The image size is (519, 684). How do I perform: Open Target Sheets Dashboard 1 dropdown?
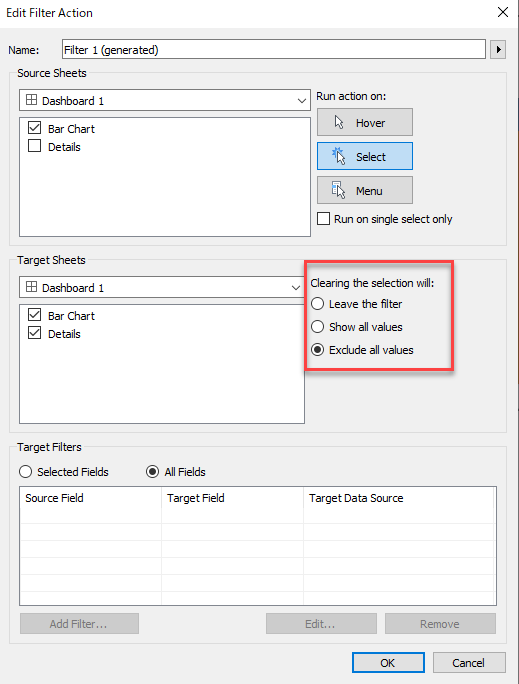pyautogui.click(x=162, y=287)
